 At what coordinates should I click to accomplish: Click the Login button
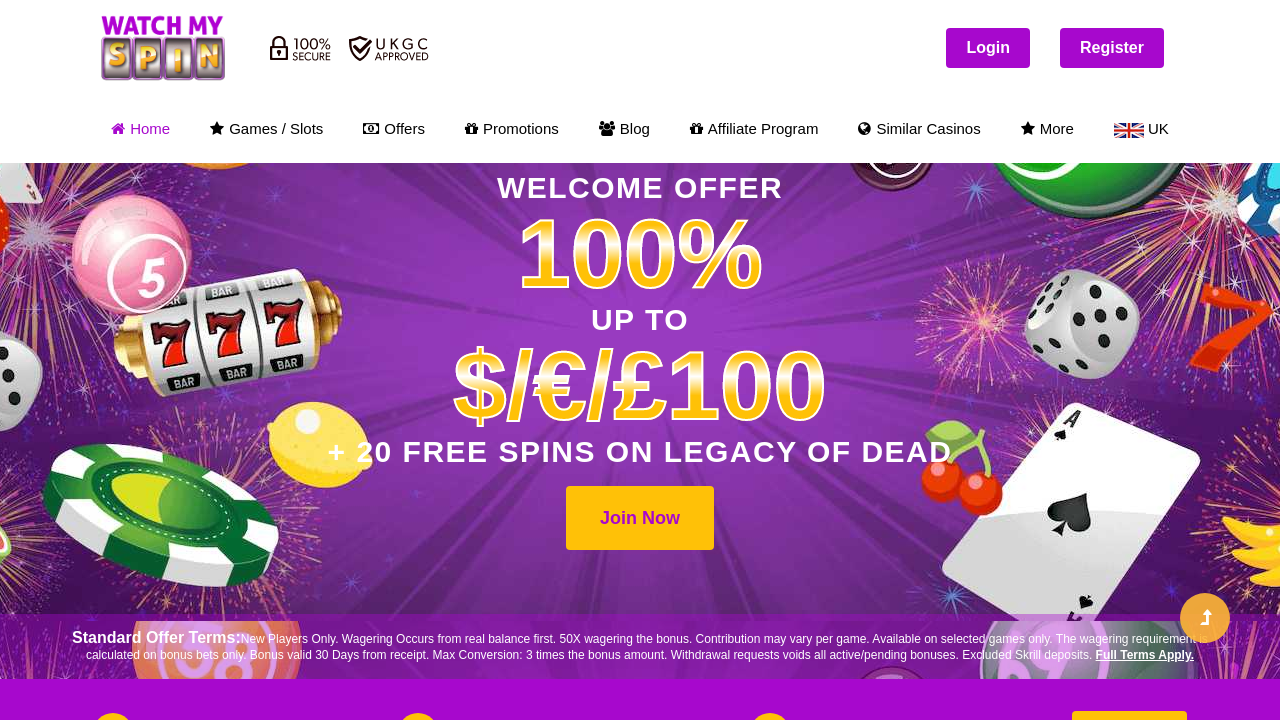tap(988, 48)
